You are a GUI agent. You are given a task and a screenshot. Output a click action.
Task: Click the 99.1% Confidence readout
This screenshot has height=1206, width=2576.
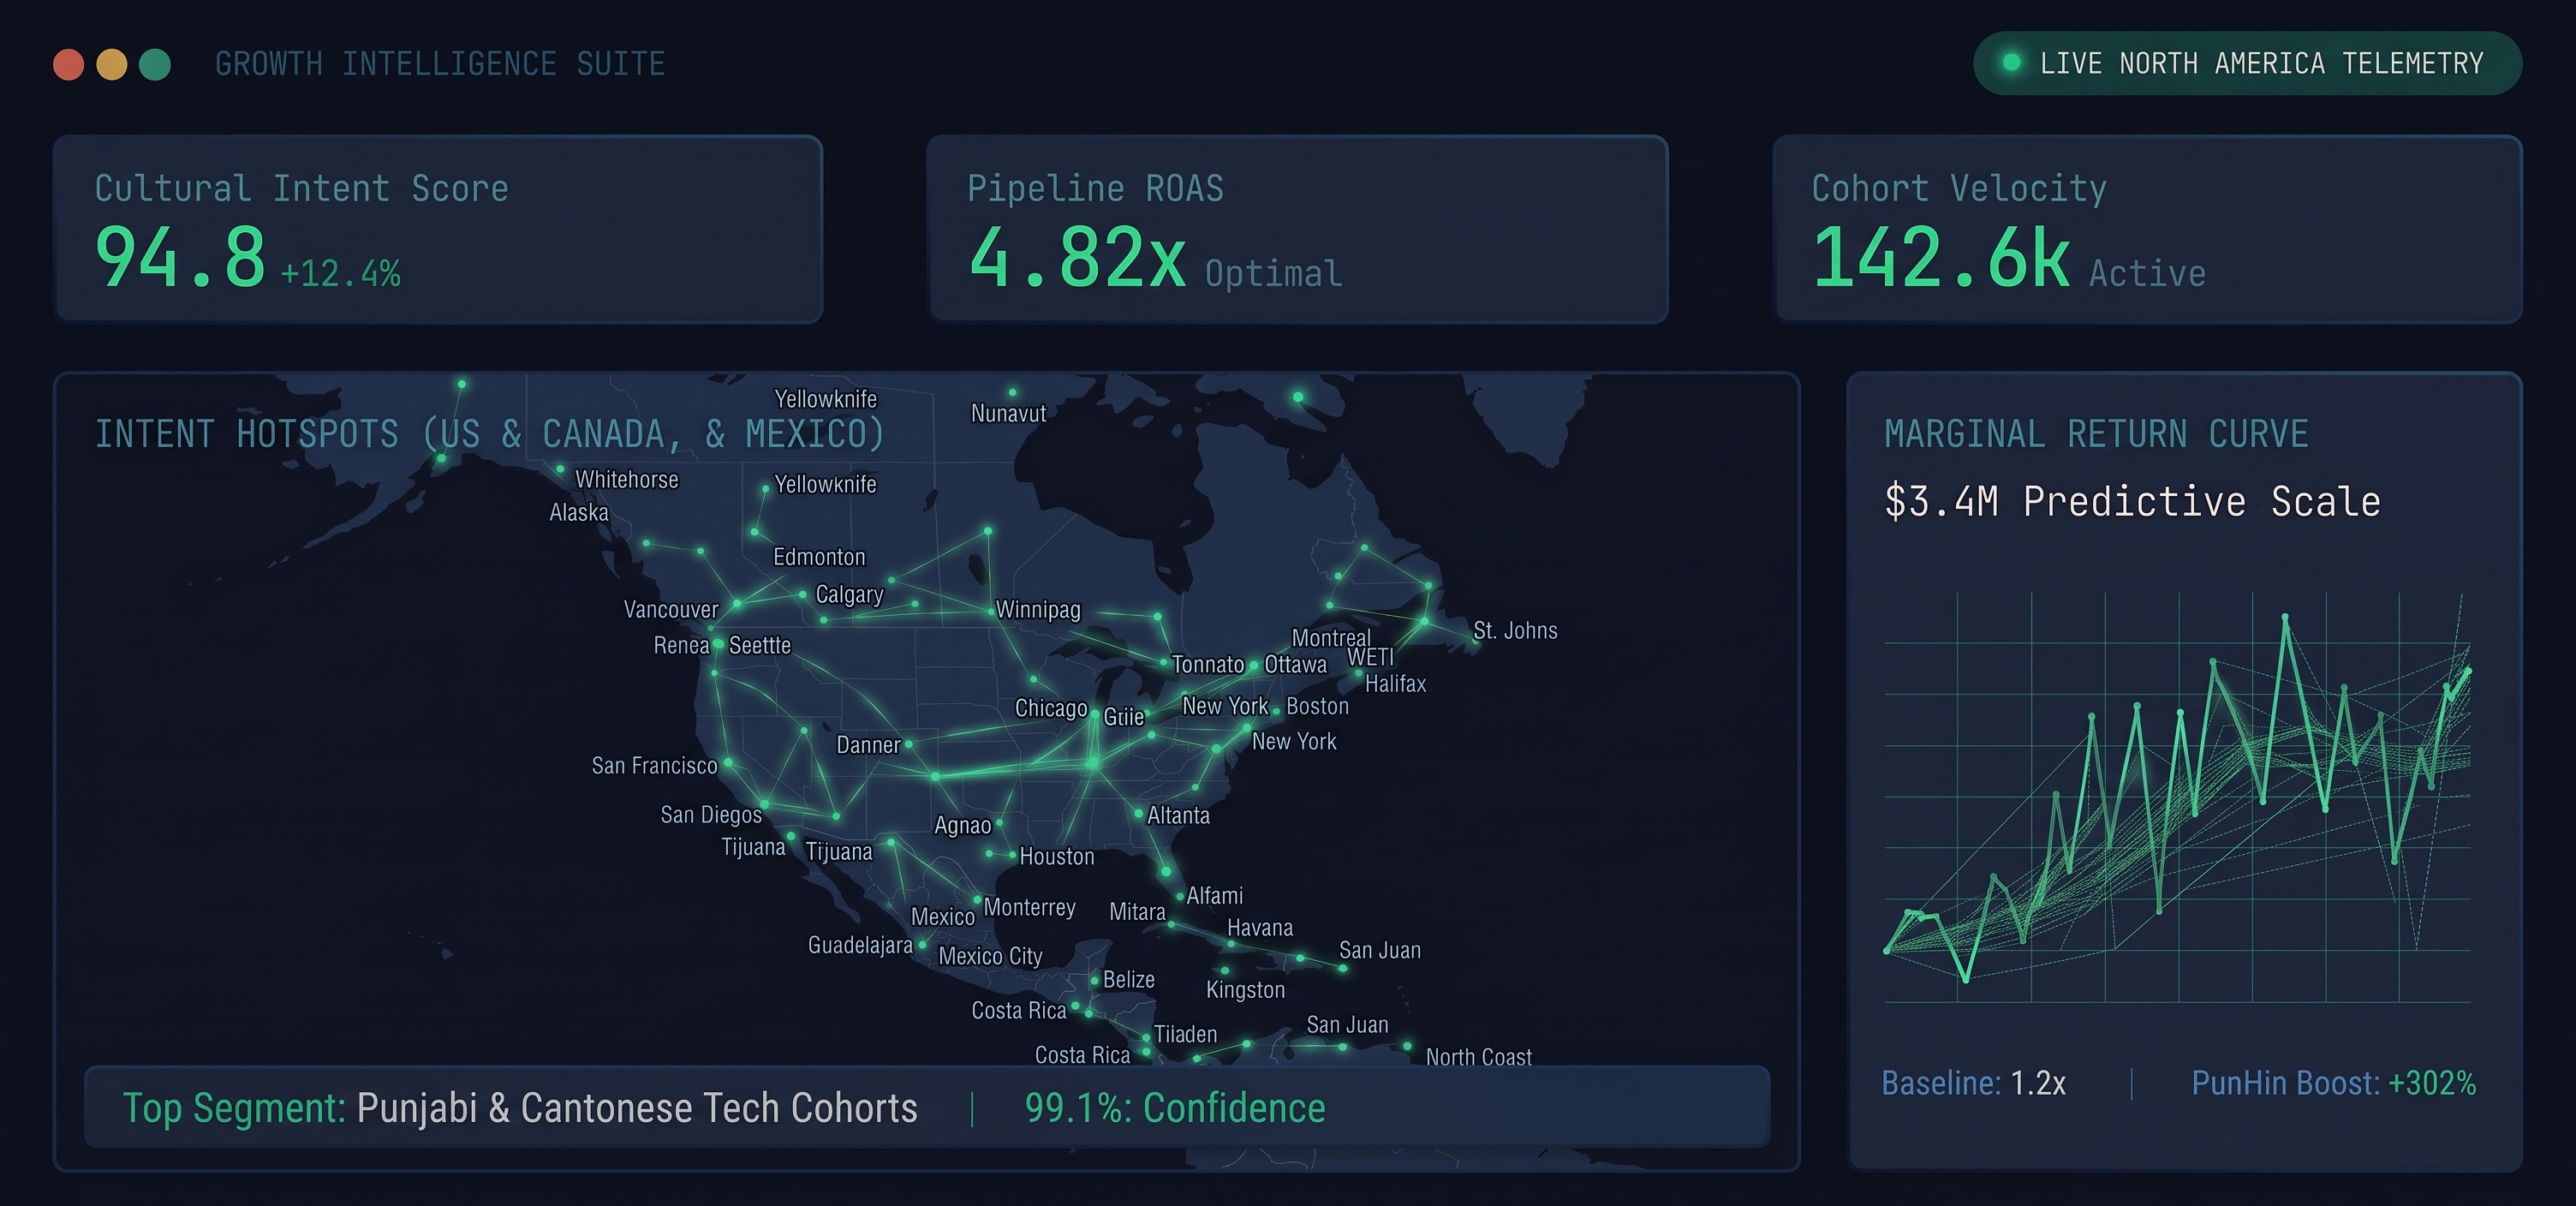(x=1175, y=1108)
